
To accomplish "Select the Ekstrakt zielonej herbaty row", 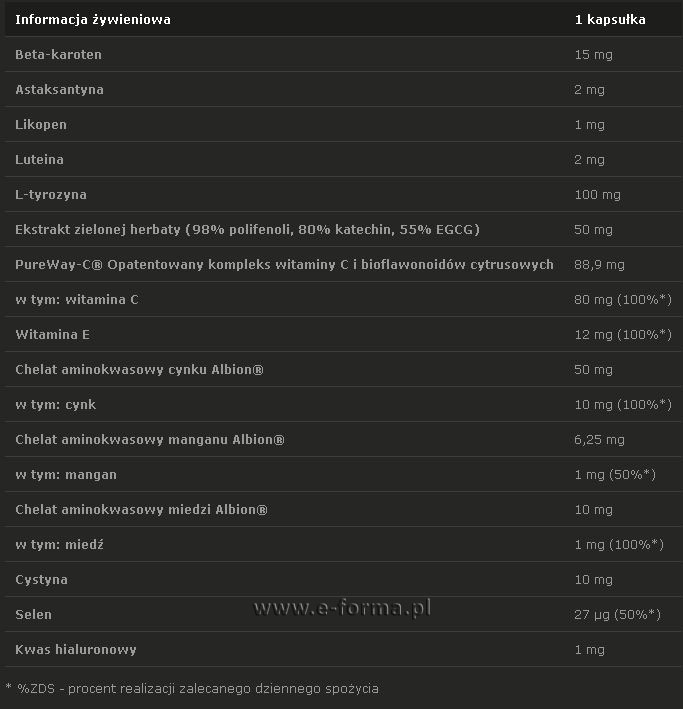I will [343, 230].
